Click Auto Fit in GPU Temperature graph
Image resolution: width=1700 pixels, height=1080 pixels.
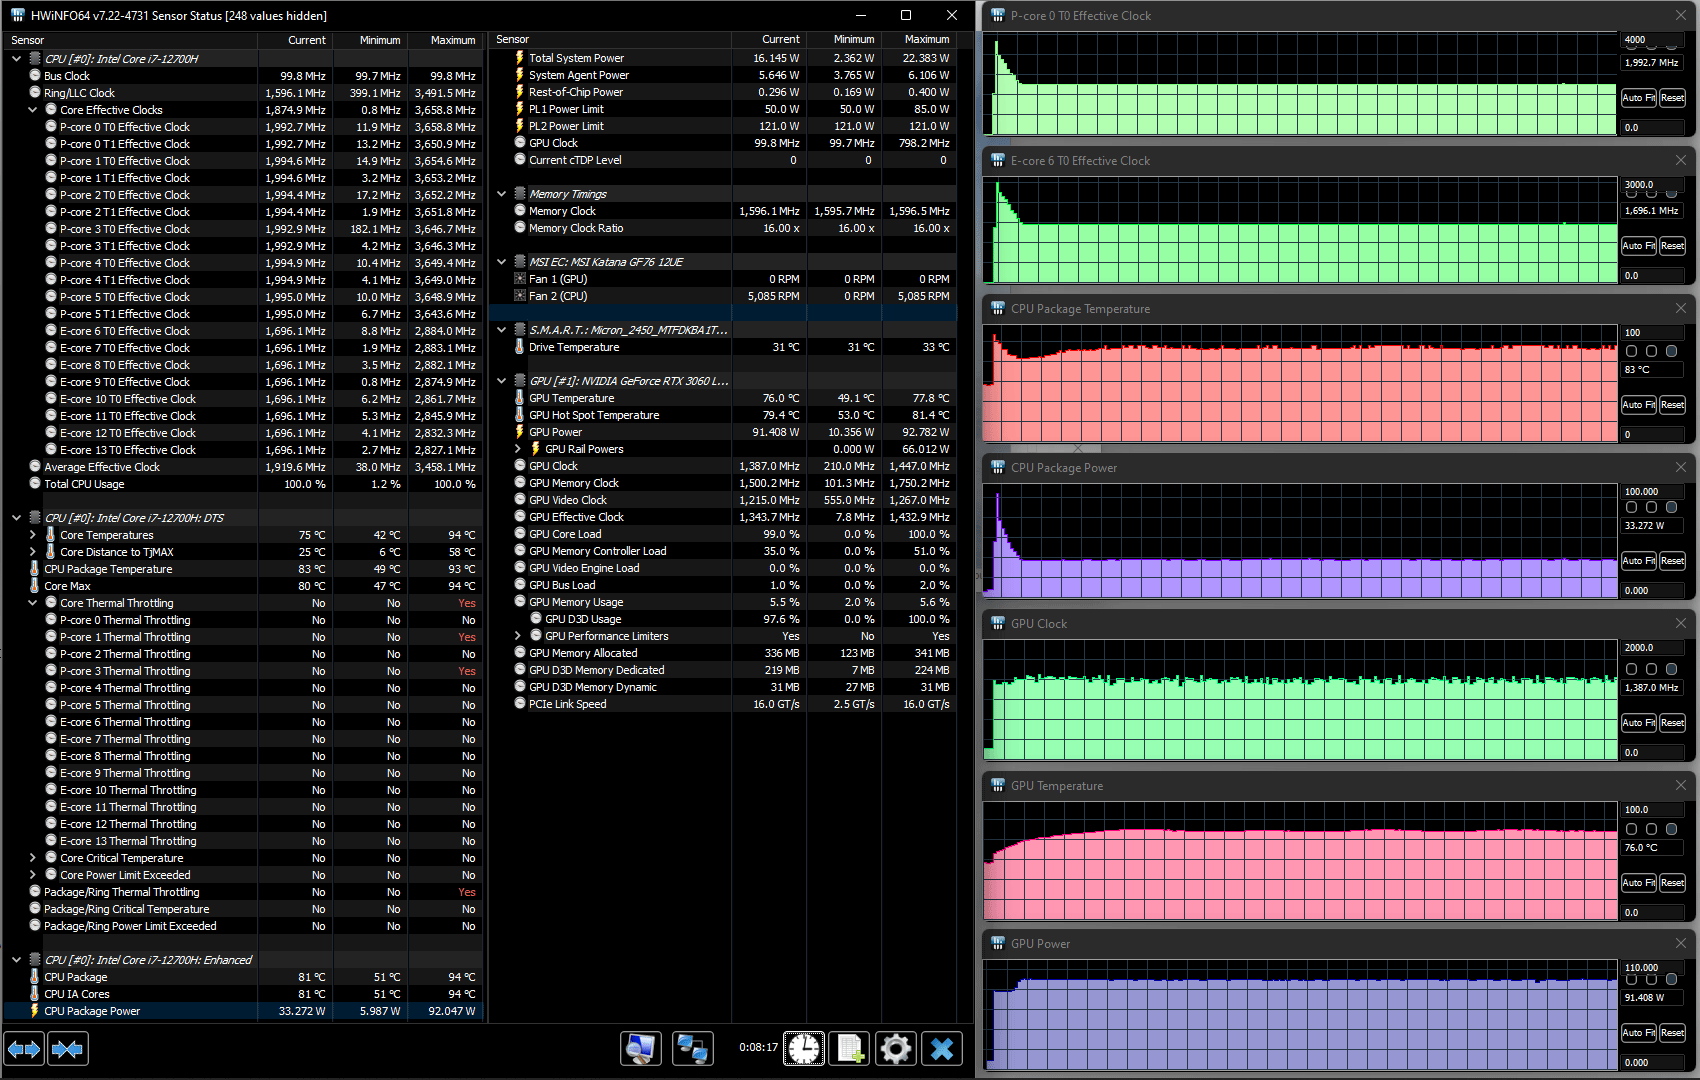coord(1638,882)
